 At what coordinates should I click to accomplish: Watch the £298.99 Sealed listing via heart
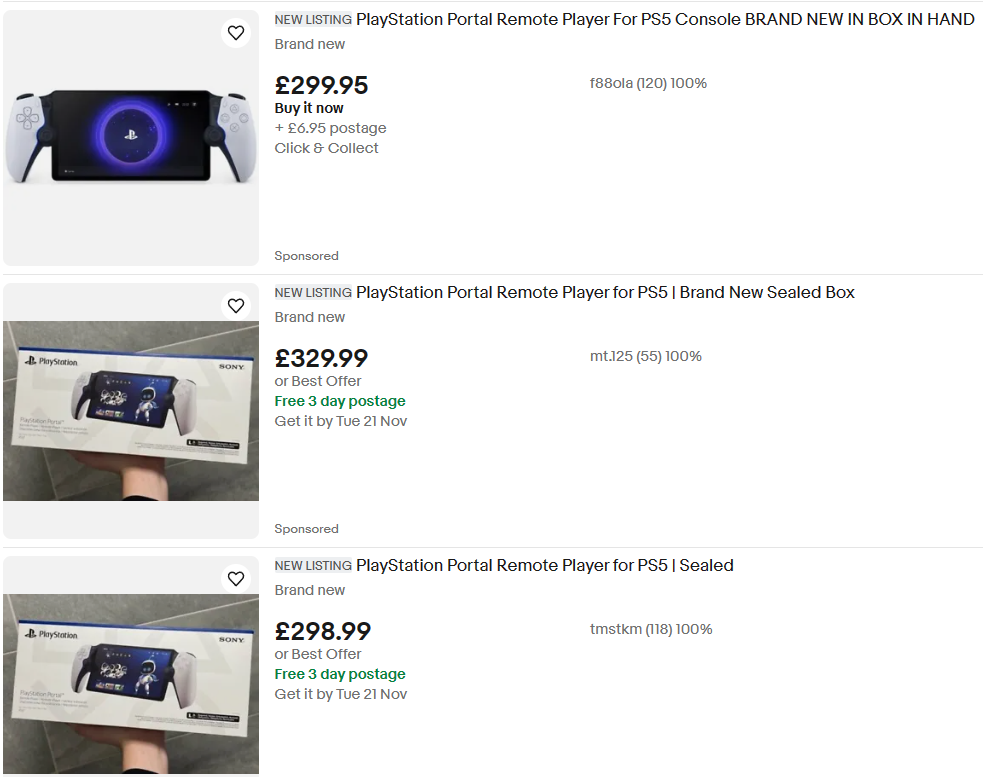(236, 579)
